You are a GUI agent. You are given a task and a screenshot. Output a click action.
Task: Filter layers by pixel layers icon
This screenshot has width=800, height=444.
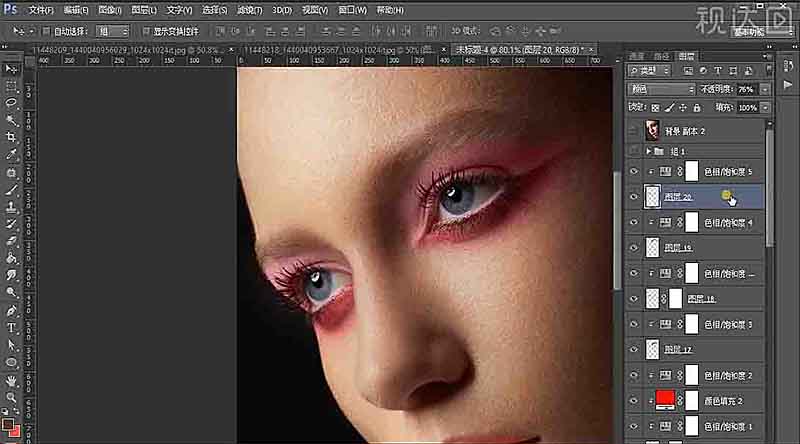coord(688,70)
